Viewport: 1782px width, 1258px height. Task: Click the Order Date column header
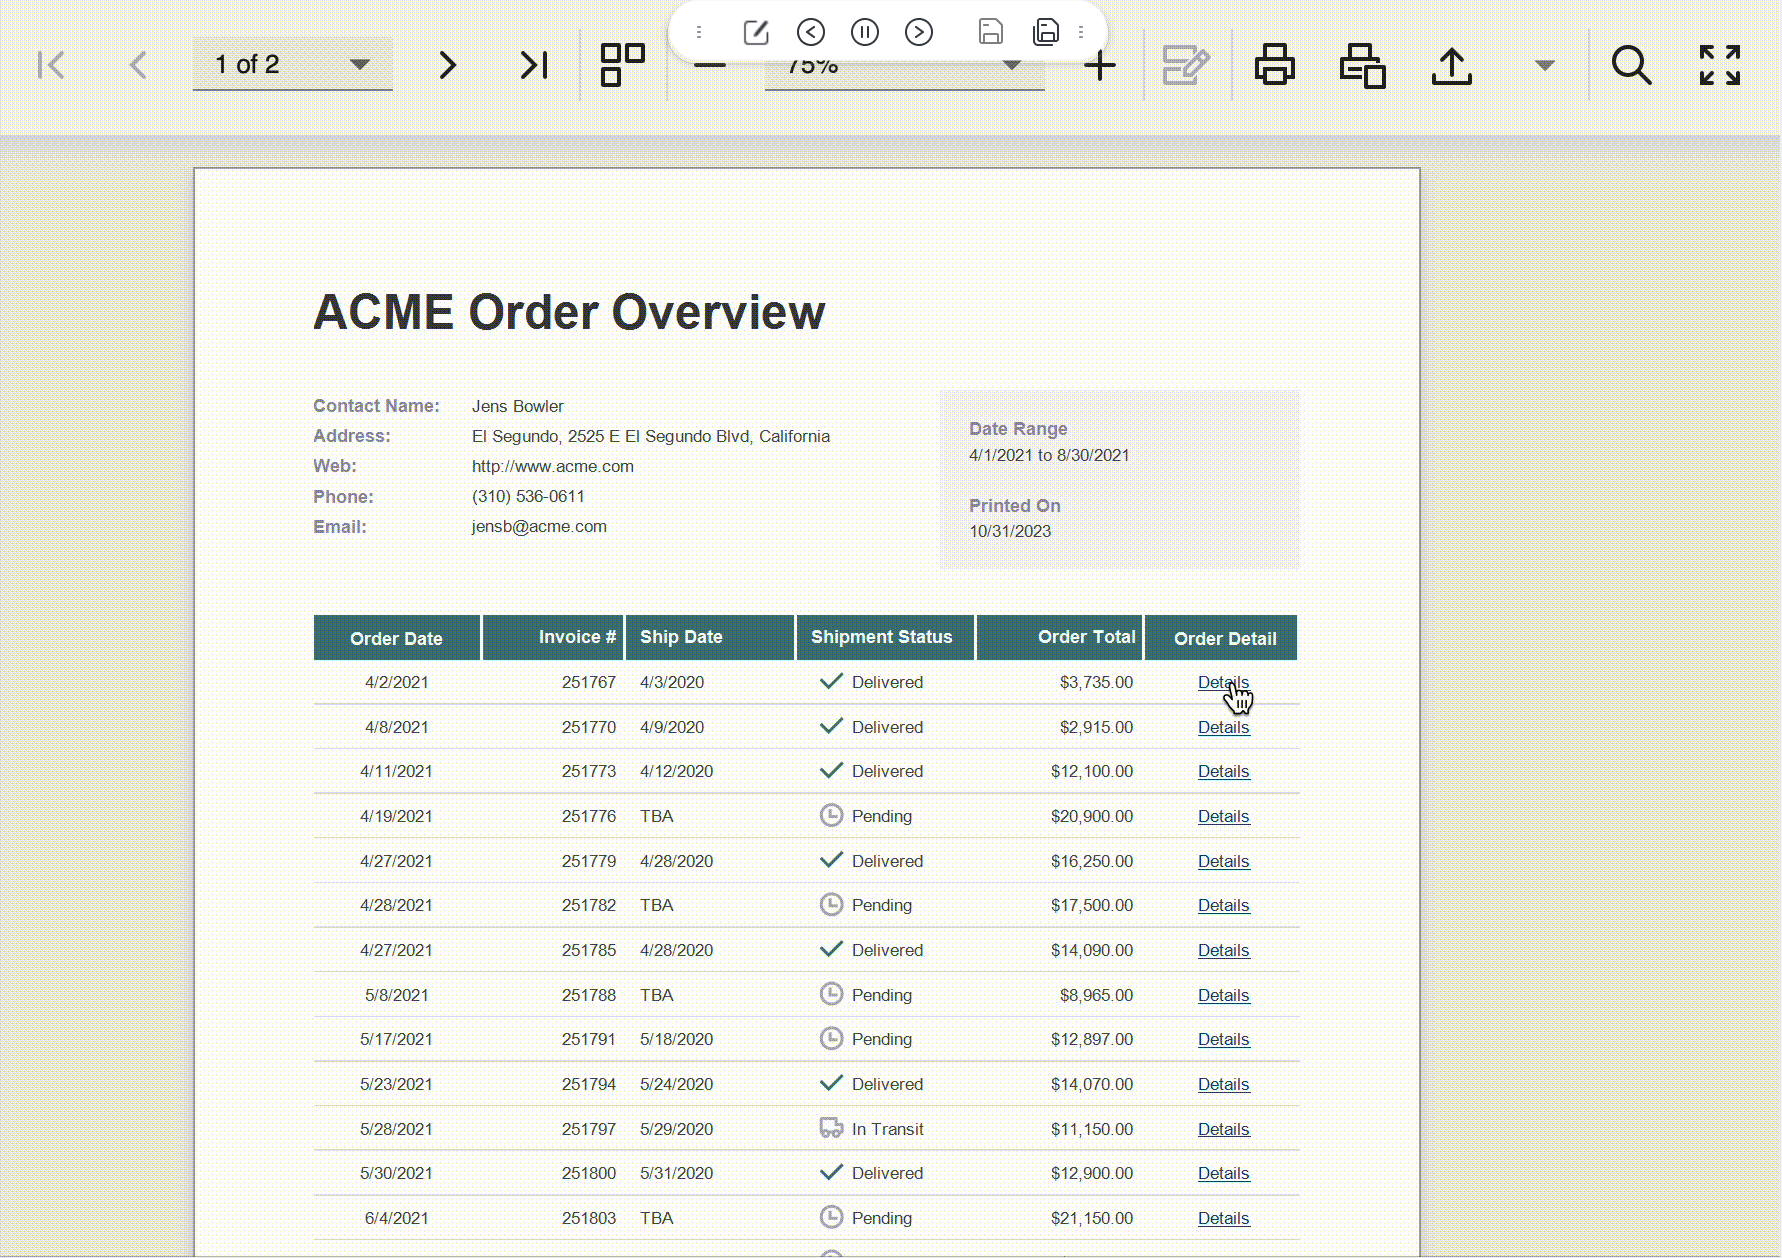point(396,638)
